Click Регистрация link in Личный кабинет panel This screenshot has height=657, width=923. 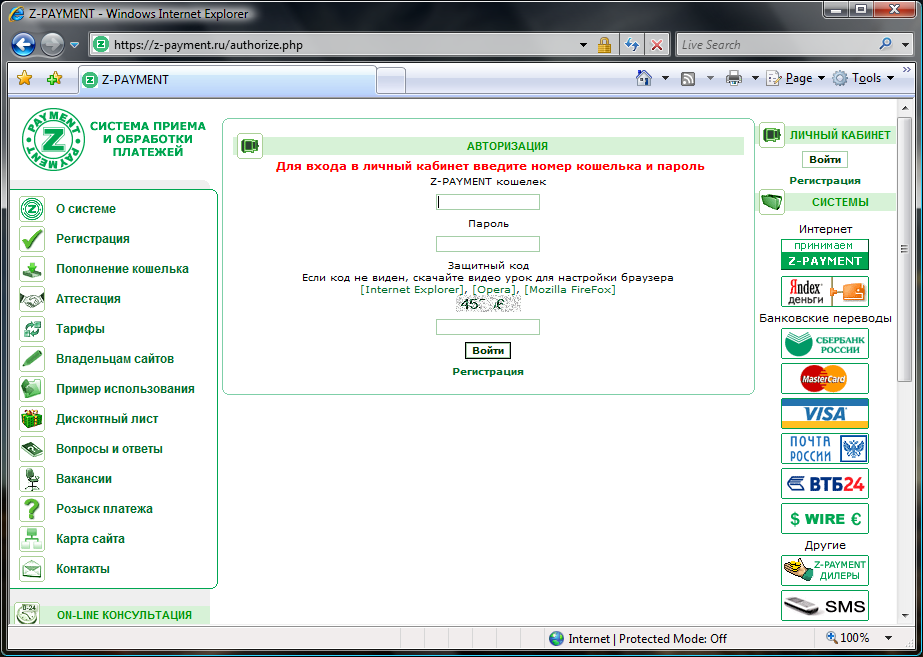[x=825, y=181]
